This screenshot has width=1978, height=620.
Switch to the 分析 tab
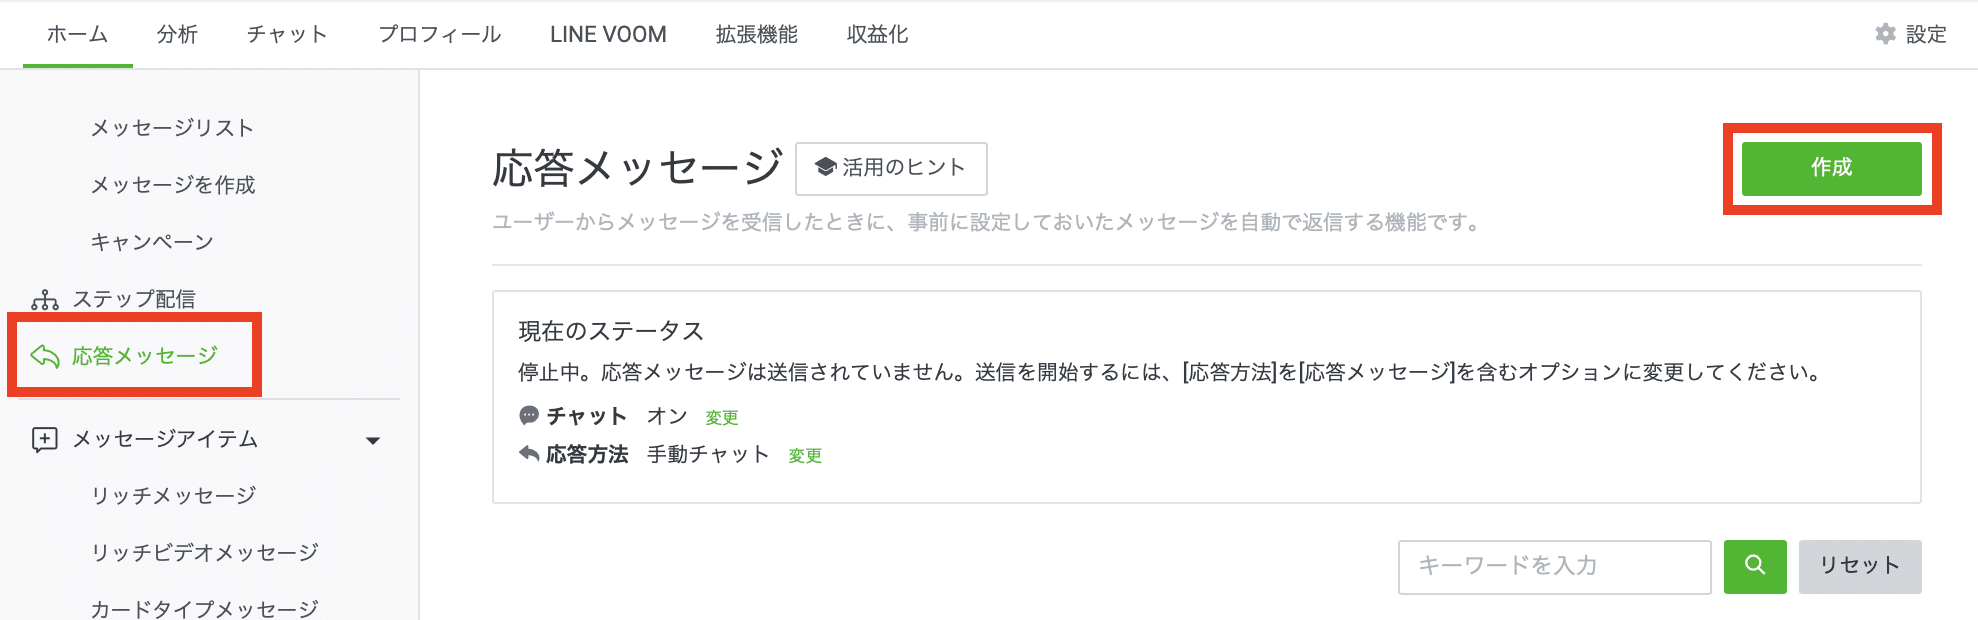click(177, 34)
